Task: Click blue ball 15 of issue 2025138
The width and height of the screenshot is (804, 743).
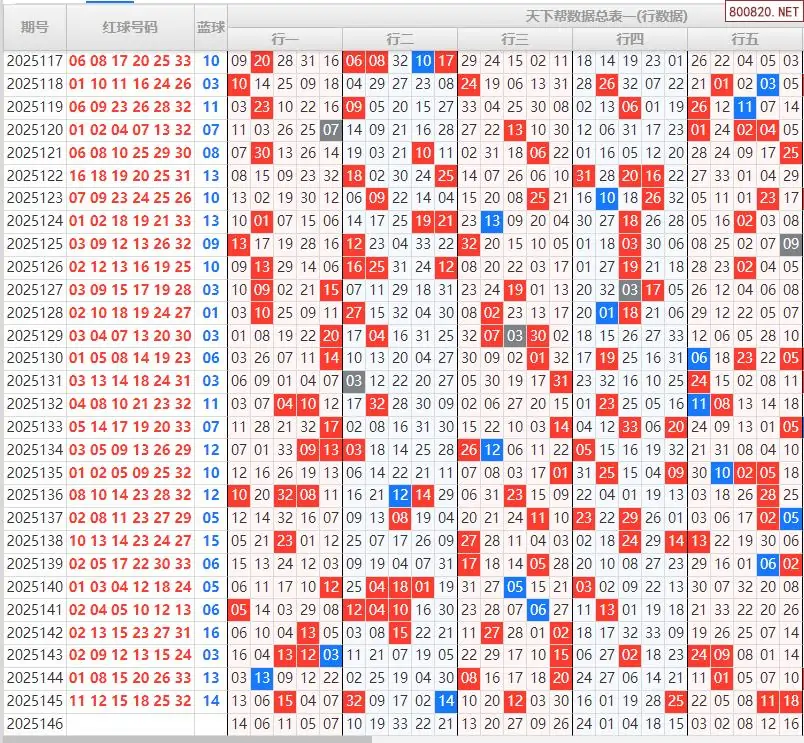Action: [x=210, y=541]
